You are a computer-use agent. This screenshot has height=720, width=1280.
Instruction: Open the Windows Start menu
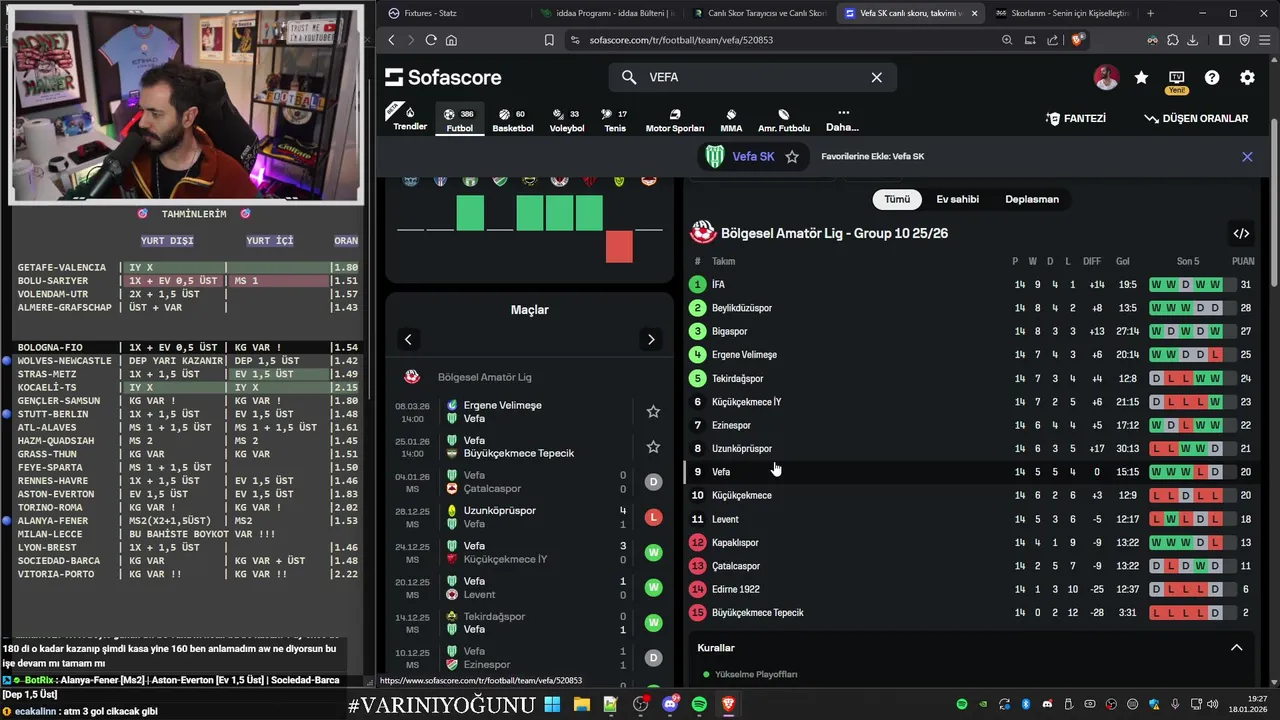[552, 705]
